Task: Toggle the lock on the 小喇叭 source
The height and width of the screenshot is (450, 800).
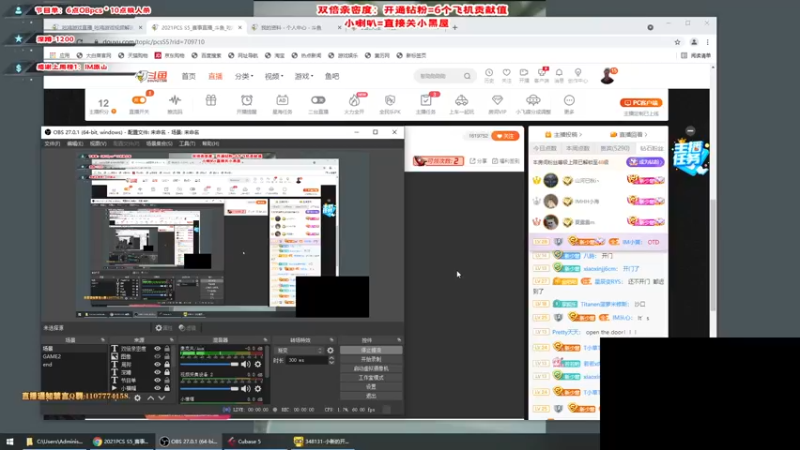Action: coord(167,388)
